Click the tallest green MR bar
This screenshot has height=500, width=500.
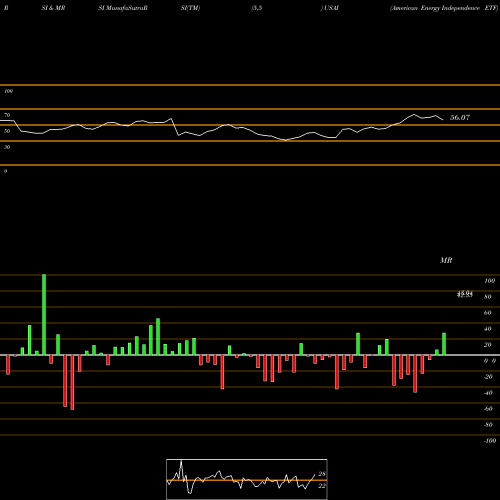pos(44,315)
